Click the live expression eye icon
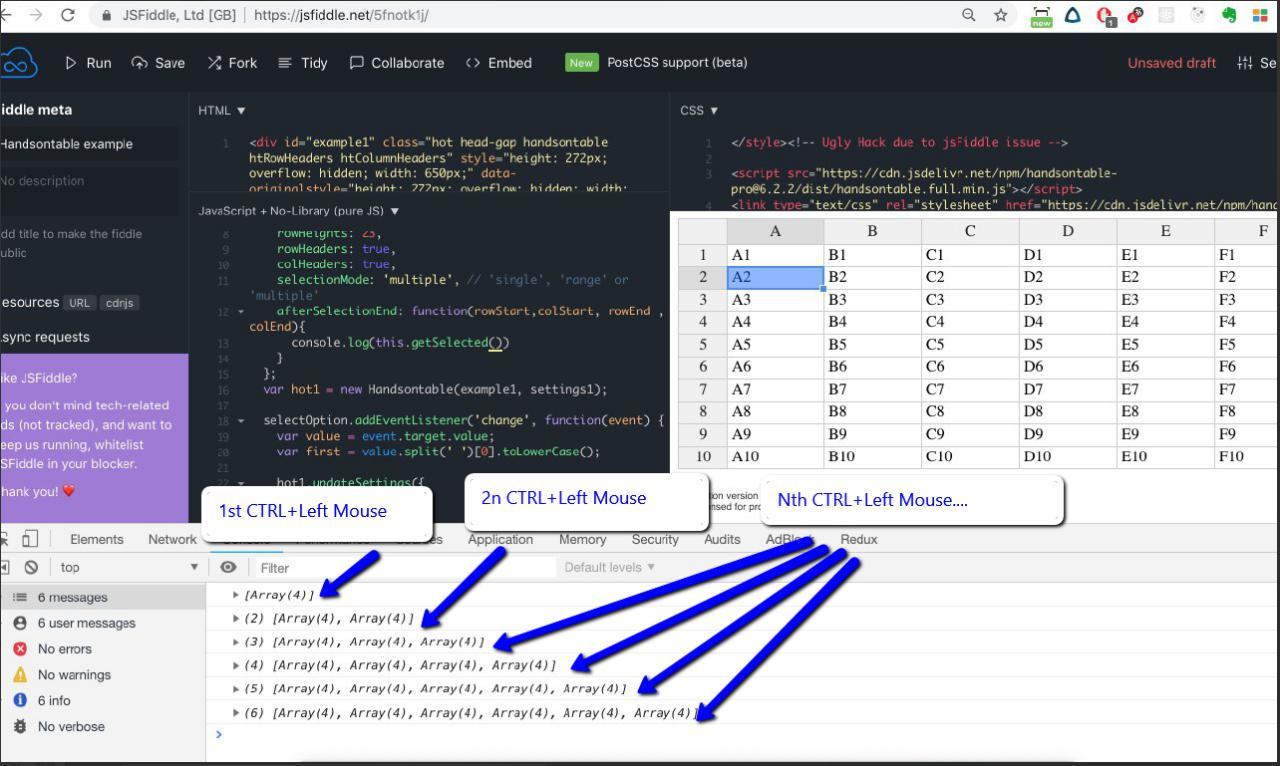This screenshot has width=1280, height=766. [x=228, y=567]
